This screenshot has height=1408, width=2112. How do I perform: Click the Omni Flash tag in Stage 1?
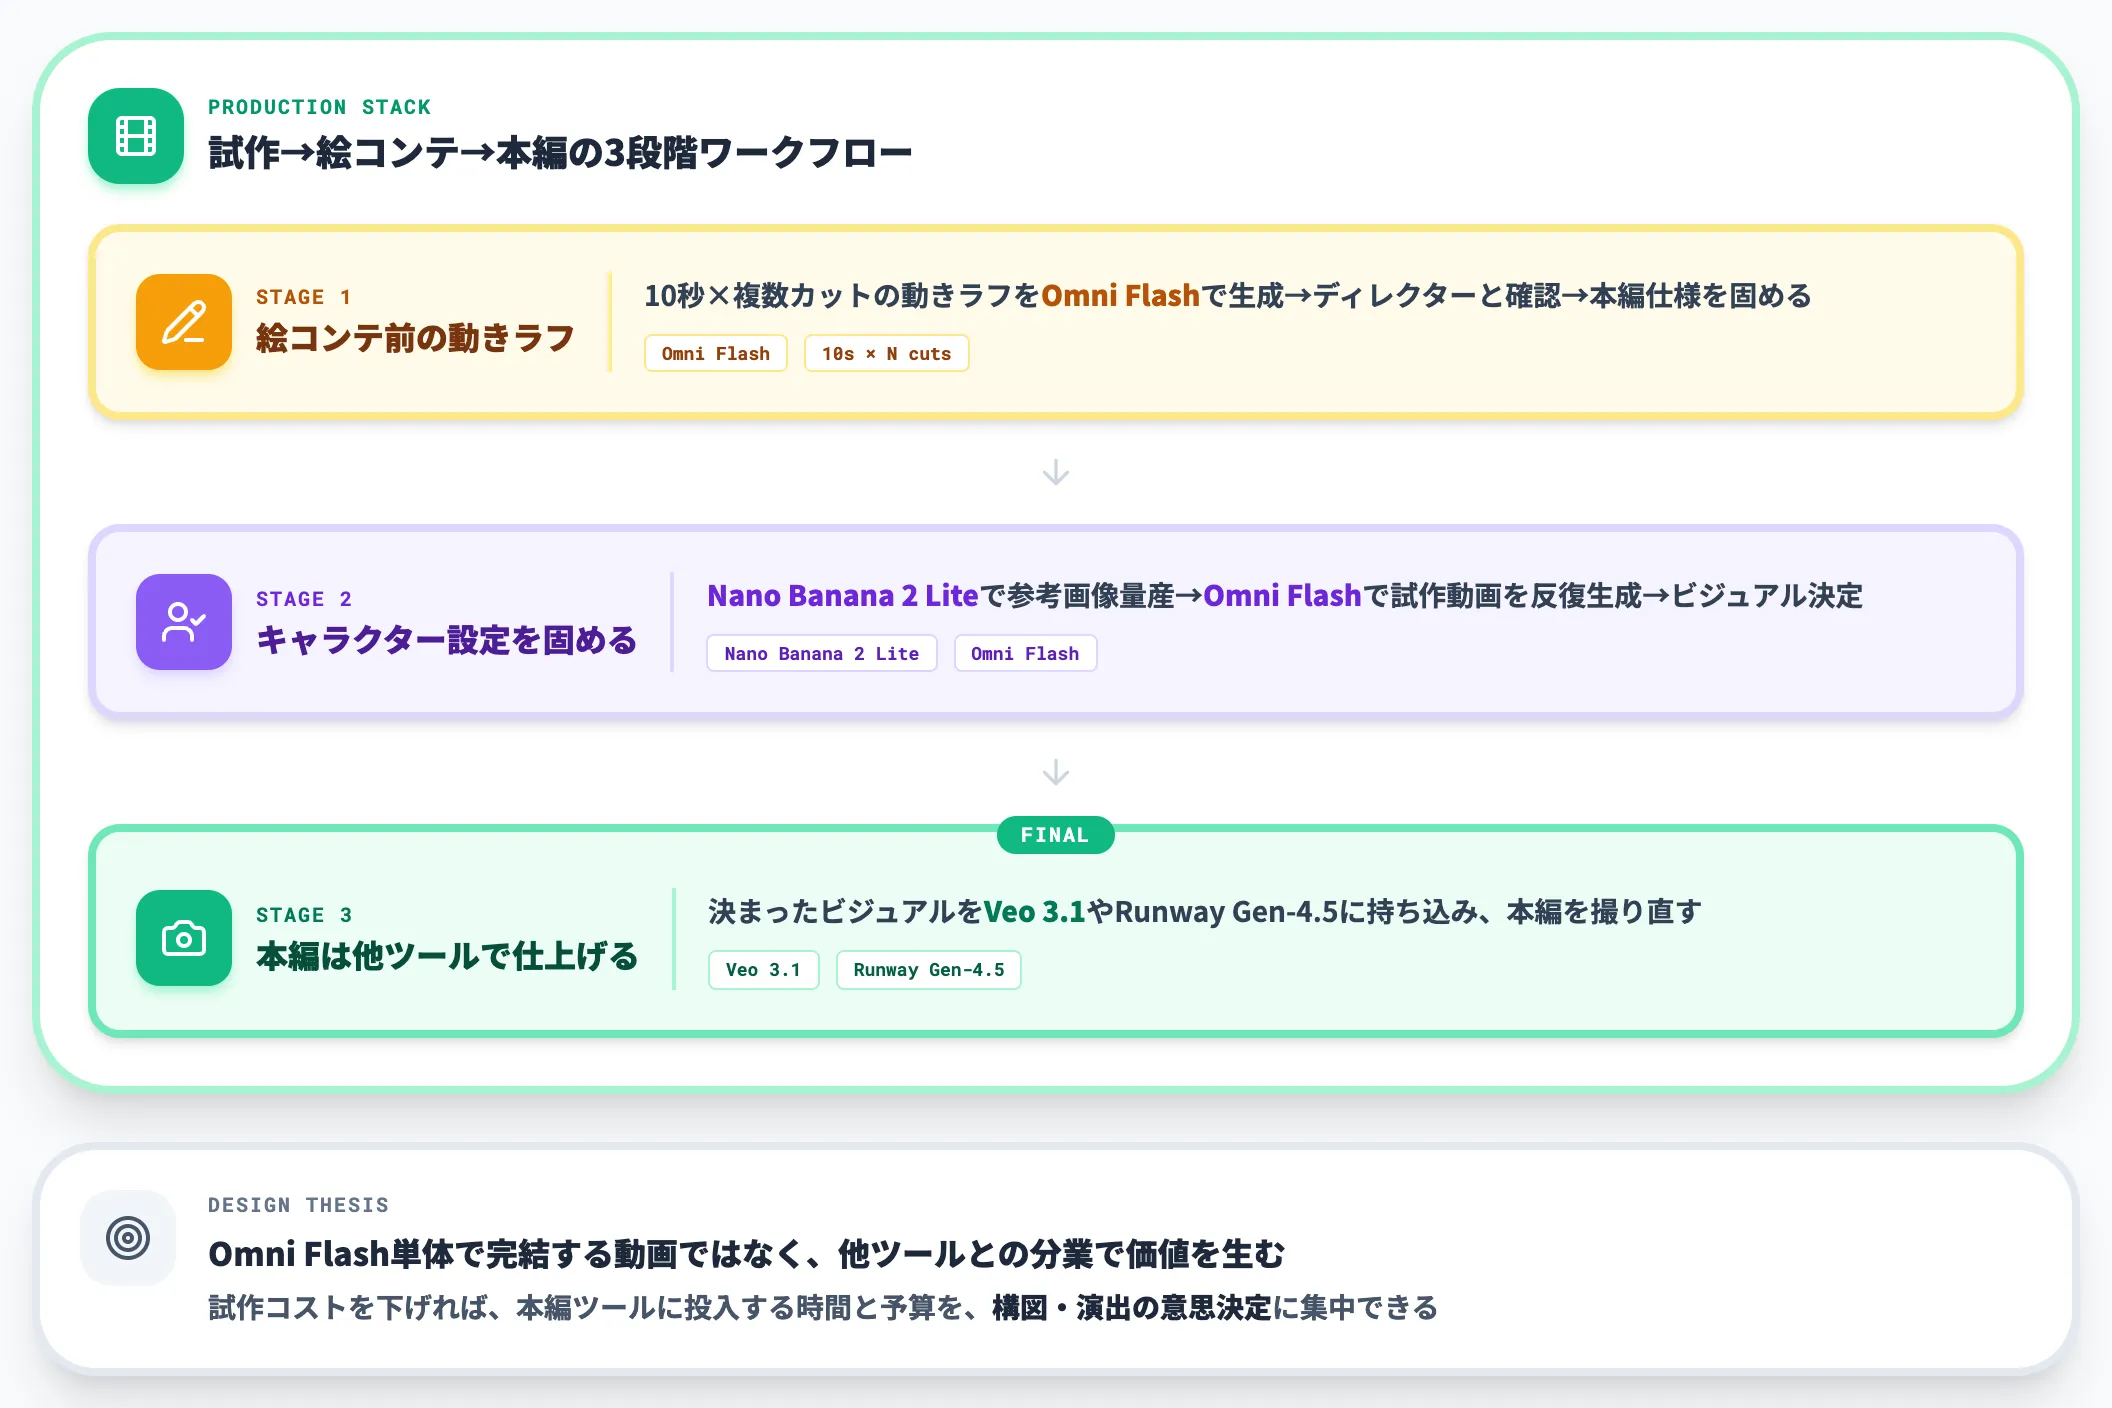point(716,353)
